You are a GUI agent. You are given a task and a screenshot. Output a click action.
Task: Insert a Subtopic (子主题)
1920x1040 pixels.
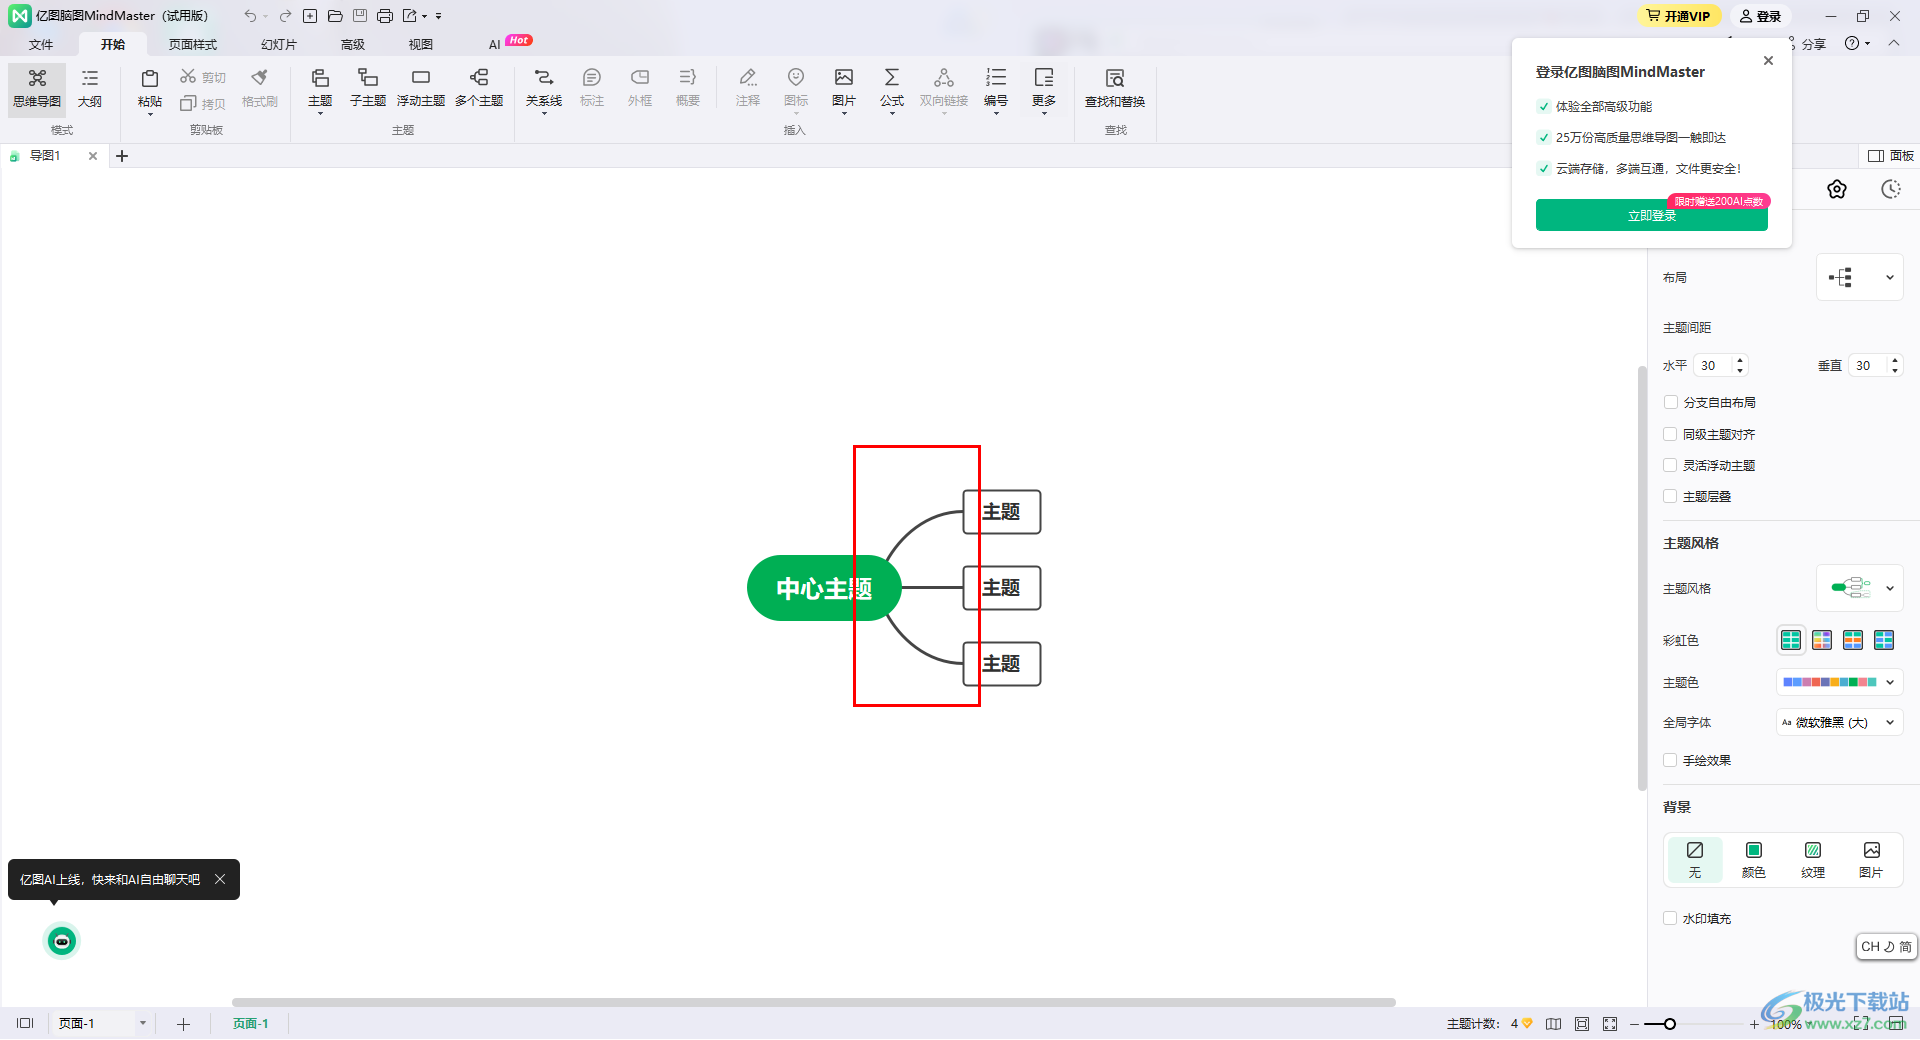tap(368, 89)
